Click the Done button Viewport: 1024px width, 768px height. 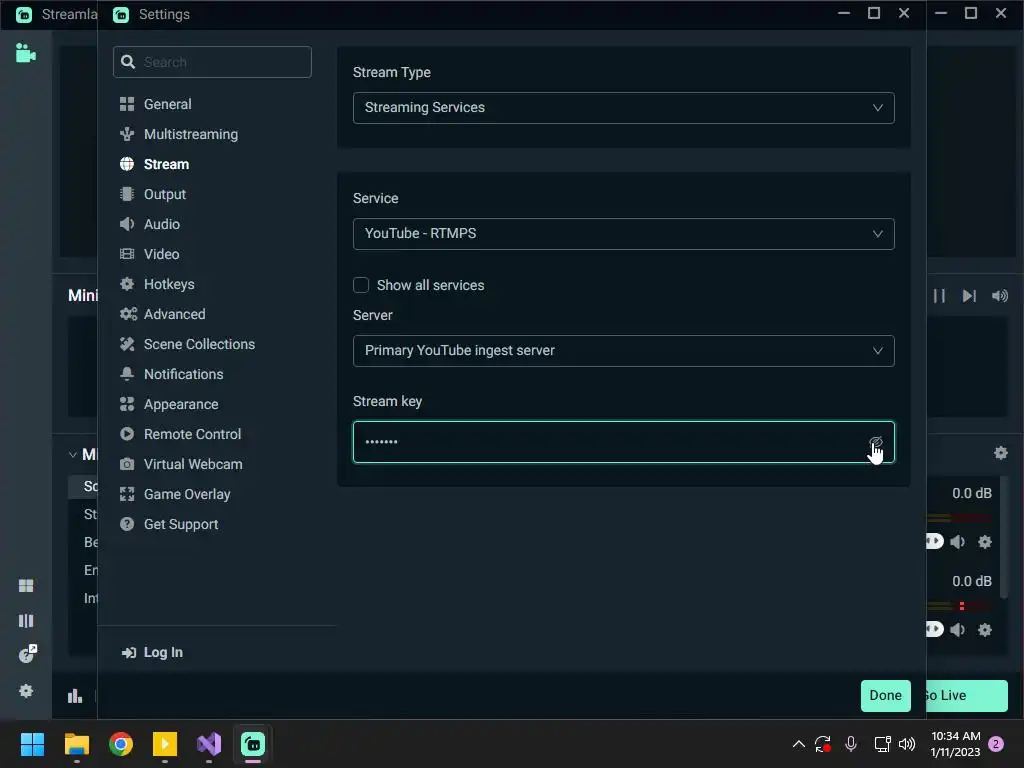point(886,696)
